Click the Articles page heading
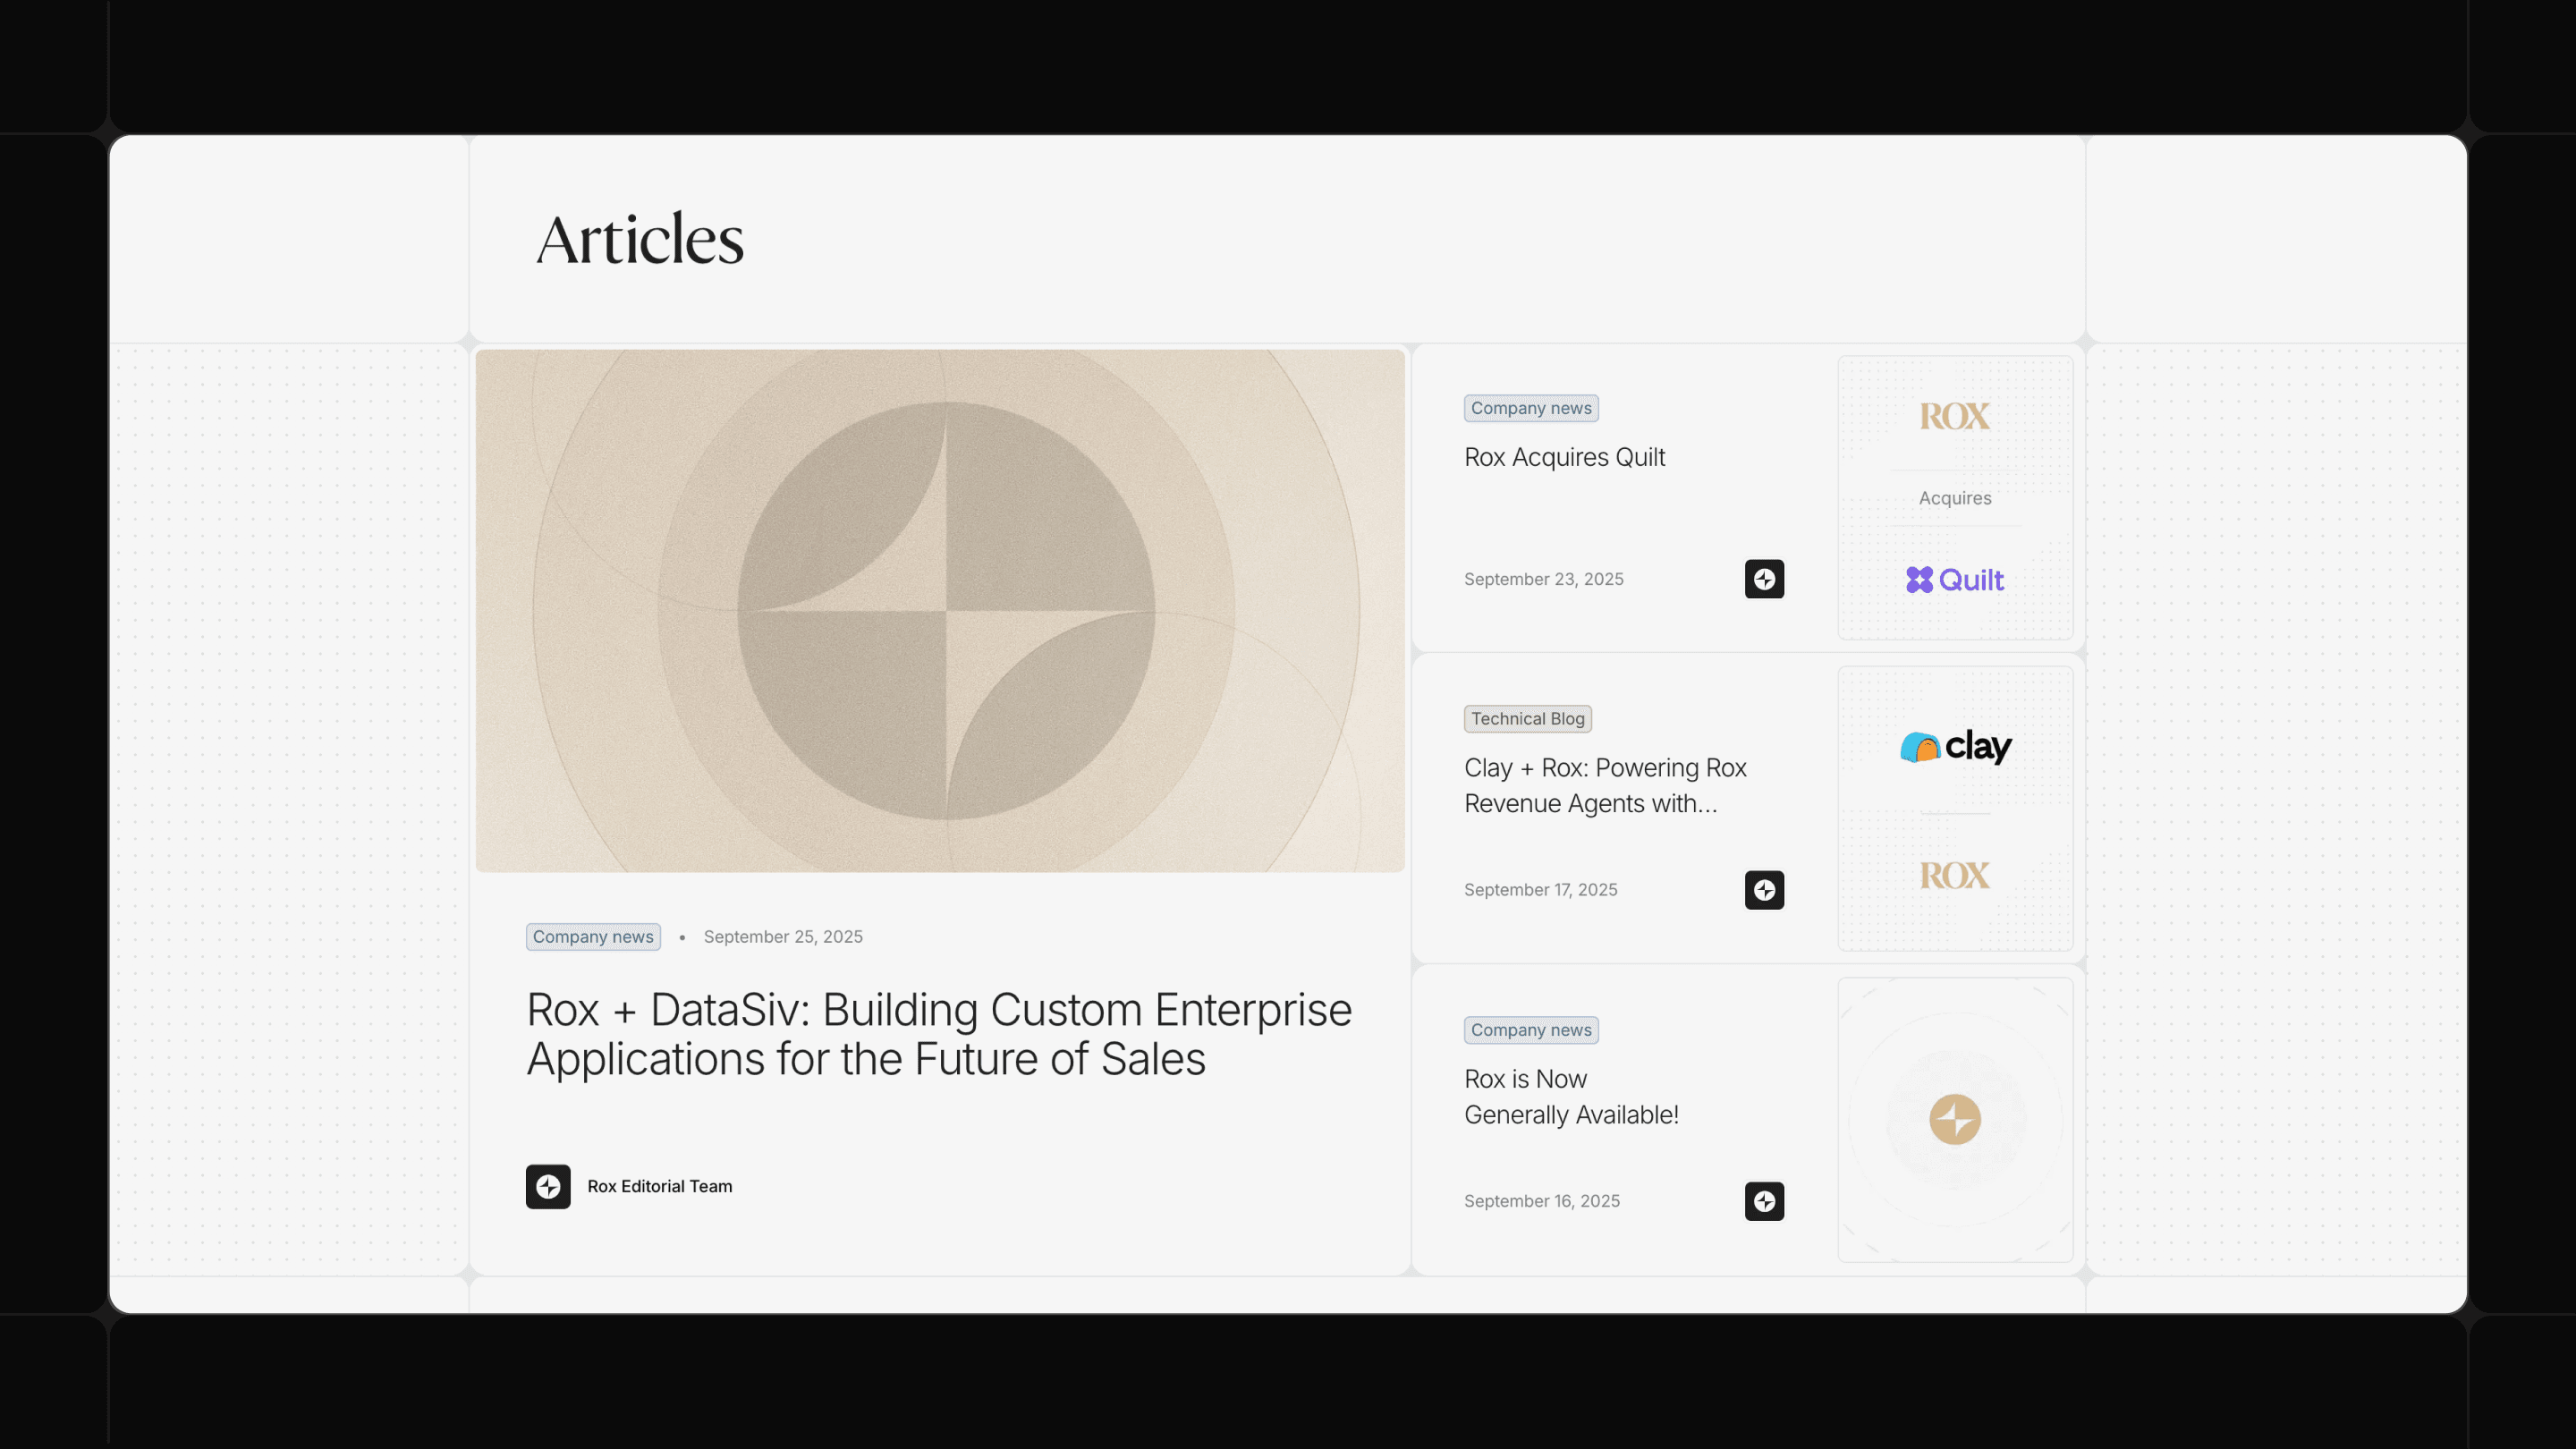The height and width of the screenshot is (1449, 2576). tap(640, 240)
